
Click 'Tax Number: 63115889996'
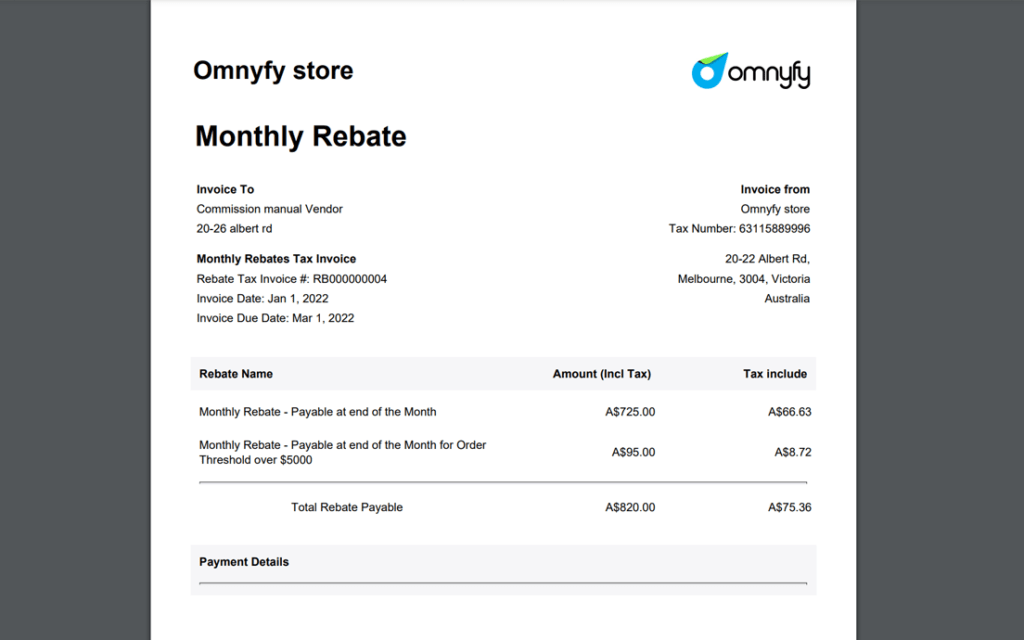coord(739,229)
